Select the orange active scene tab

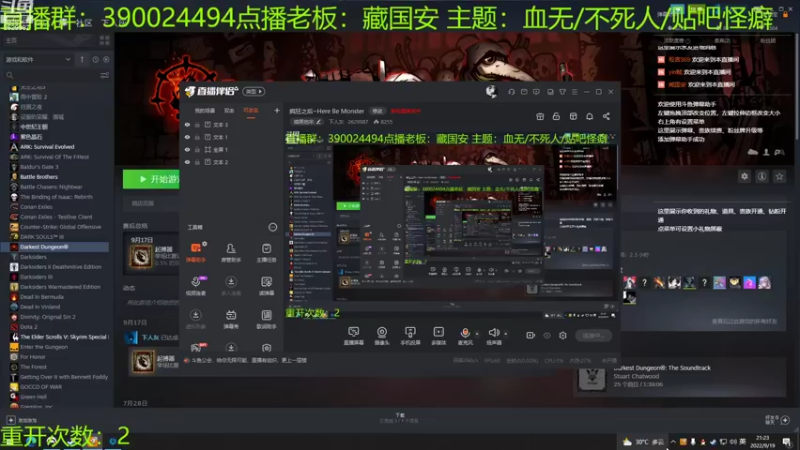pyautogui.click(x=251, y=111)
